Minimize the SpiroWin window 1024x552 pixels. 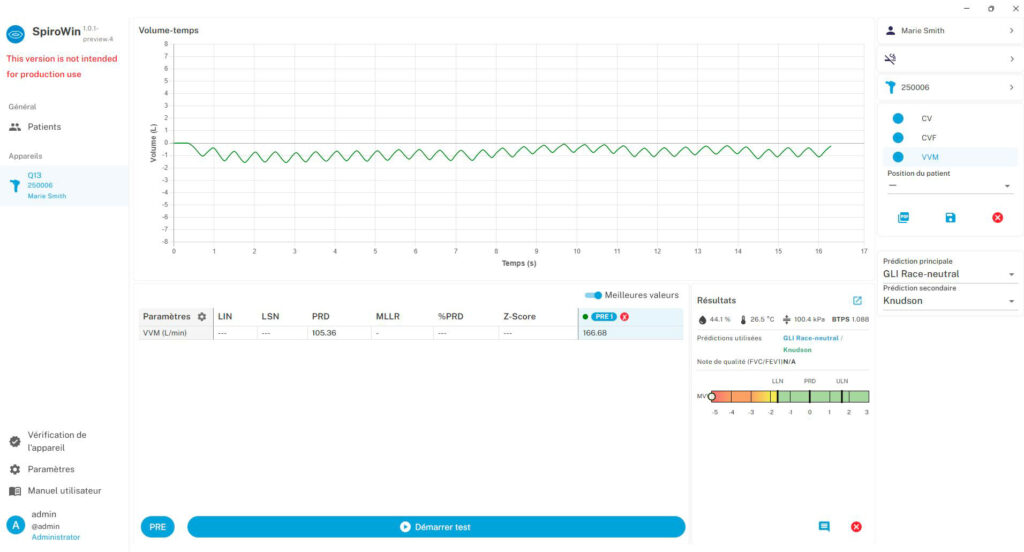[967, 8]
